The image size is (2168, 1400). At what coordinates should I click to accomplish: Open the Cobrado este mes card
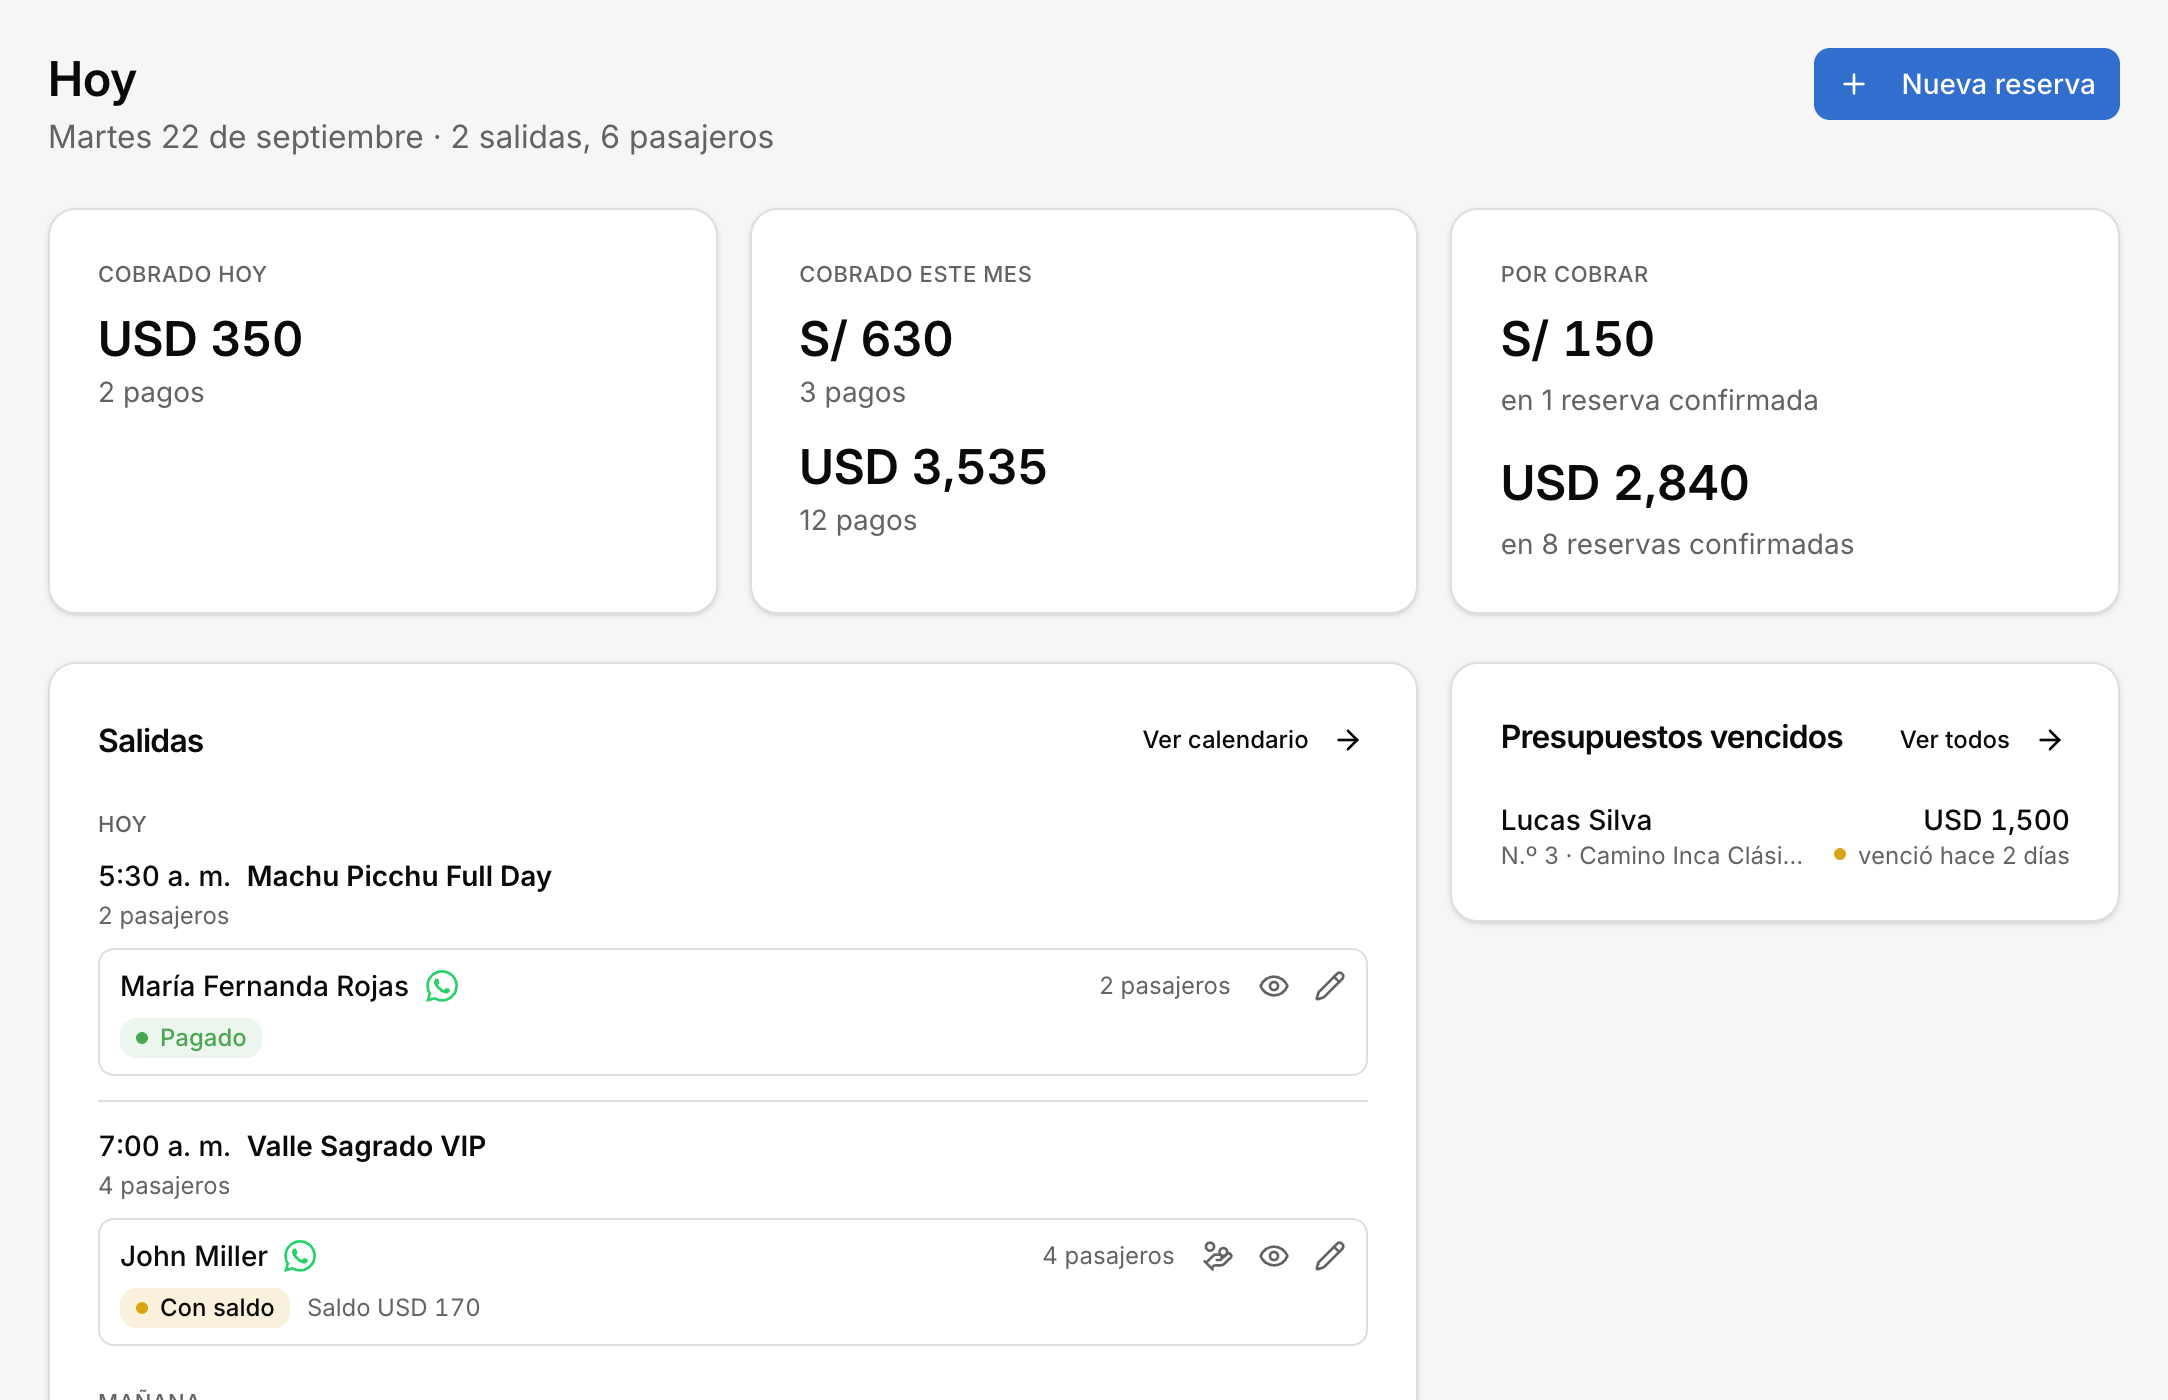(1084, 411)
